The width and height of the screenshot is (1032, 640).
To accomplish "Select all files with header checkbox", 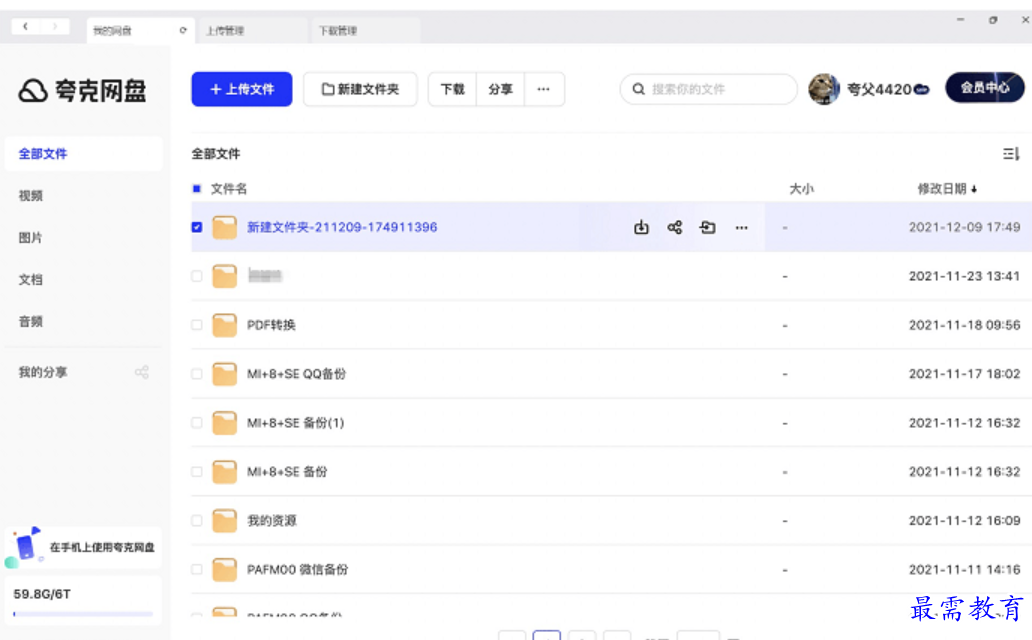I will [196, 189].
